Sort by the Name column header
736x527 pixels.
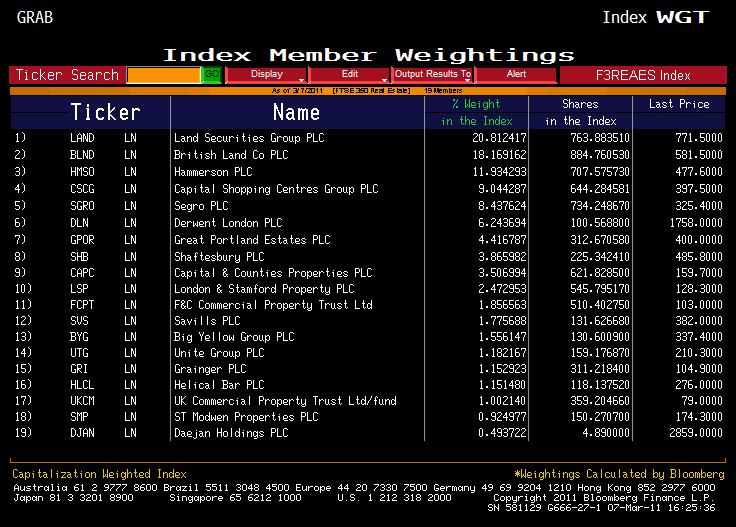(297, 113)
